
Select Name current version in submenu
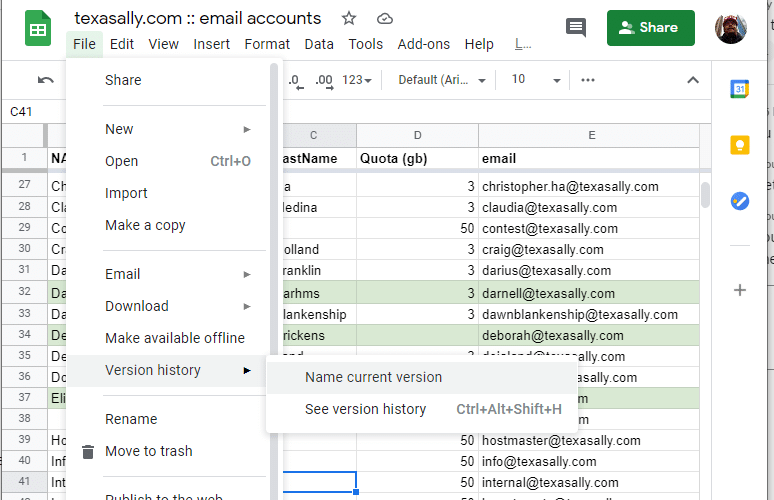pyautogui.click(x=373, y=377)
